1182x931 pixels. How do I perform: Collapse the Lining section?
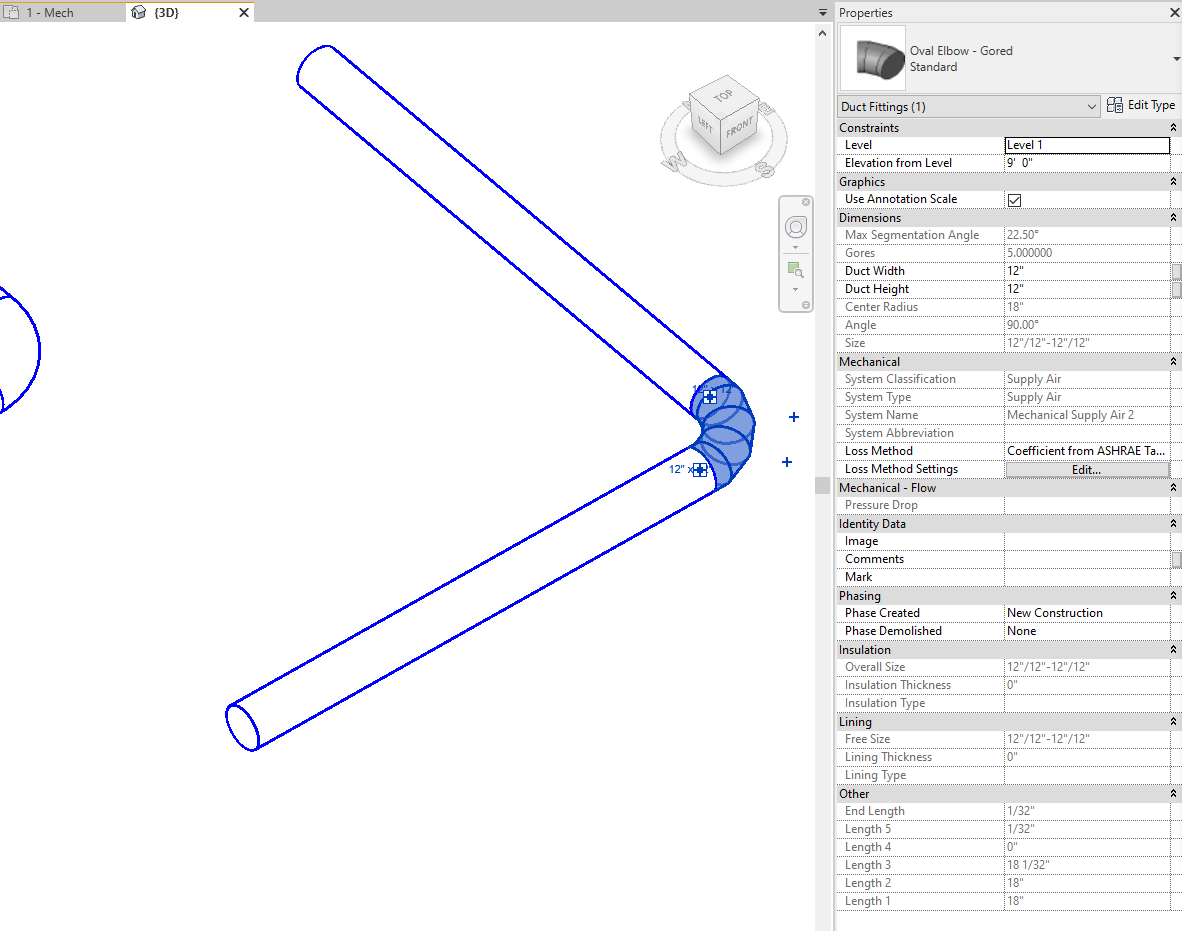tap(1173, 721)
